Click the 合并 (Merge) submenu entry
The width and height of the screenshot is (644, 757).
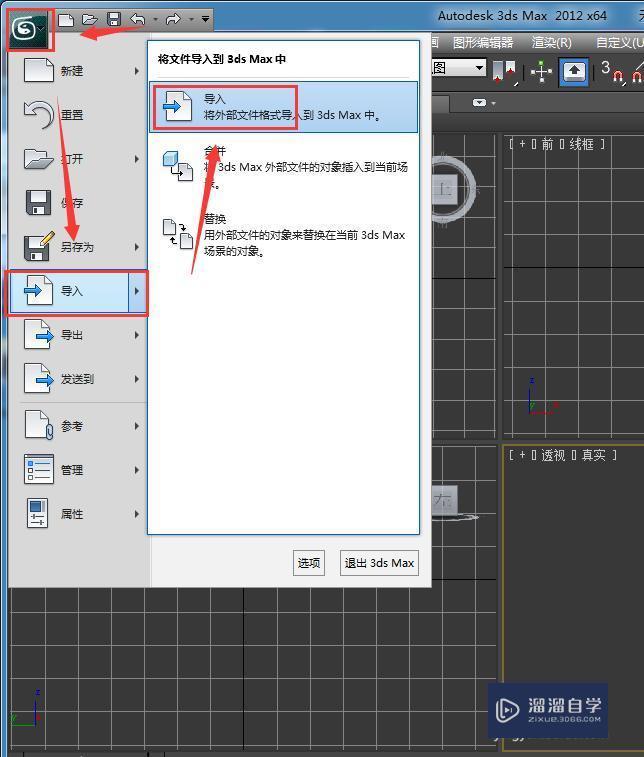pyautogui.click(x=283, y=167)
